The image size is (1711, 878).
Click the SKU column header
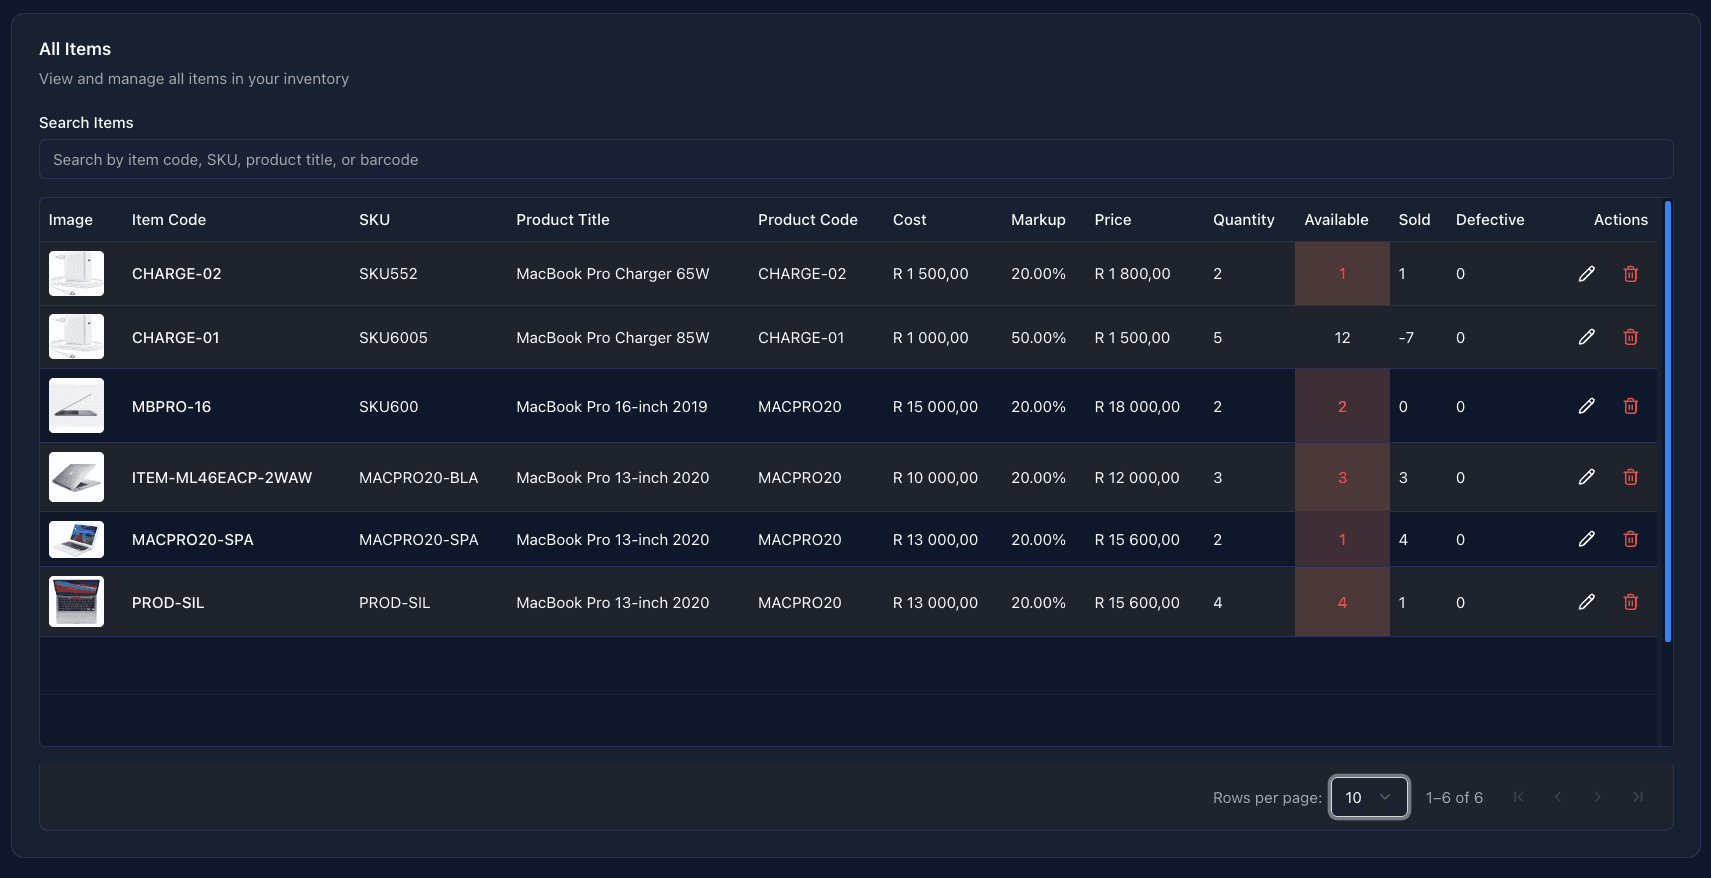(374, 220)
